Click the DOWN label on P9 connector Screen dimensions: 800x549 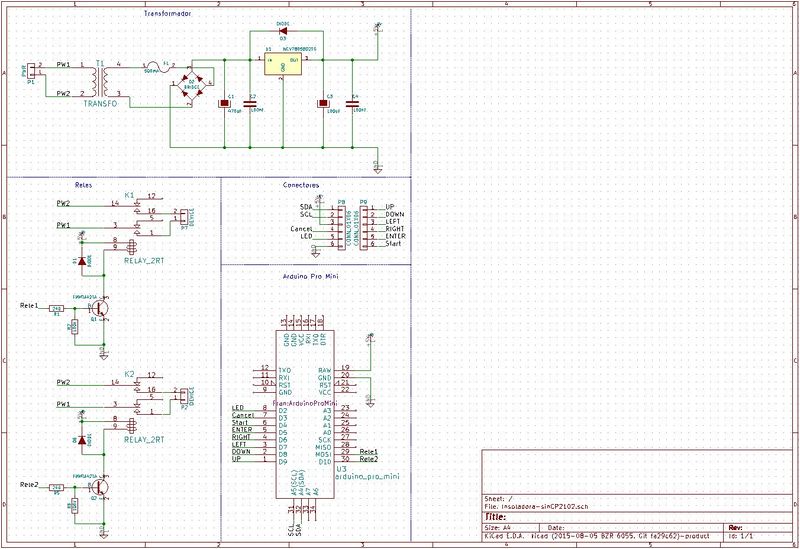(x=395, y=214)
